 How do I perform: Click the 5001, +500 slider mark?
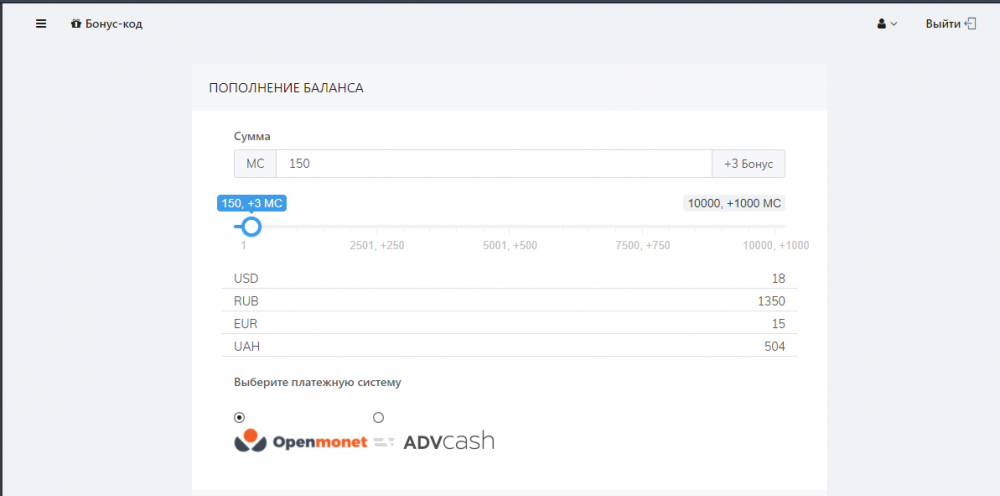509,245
